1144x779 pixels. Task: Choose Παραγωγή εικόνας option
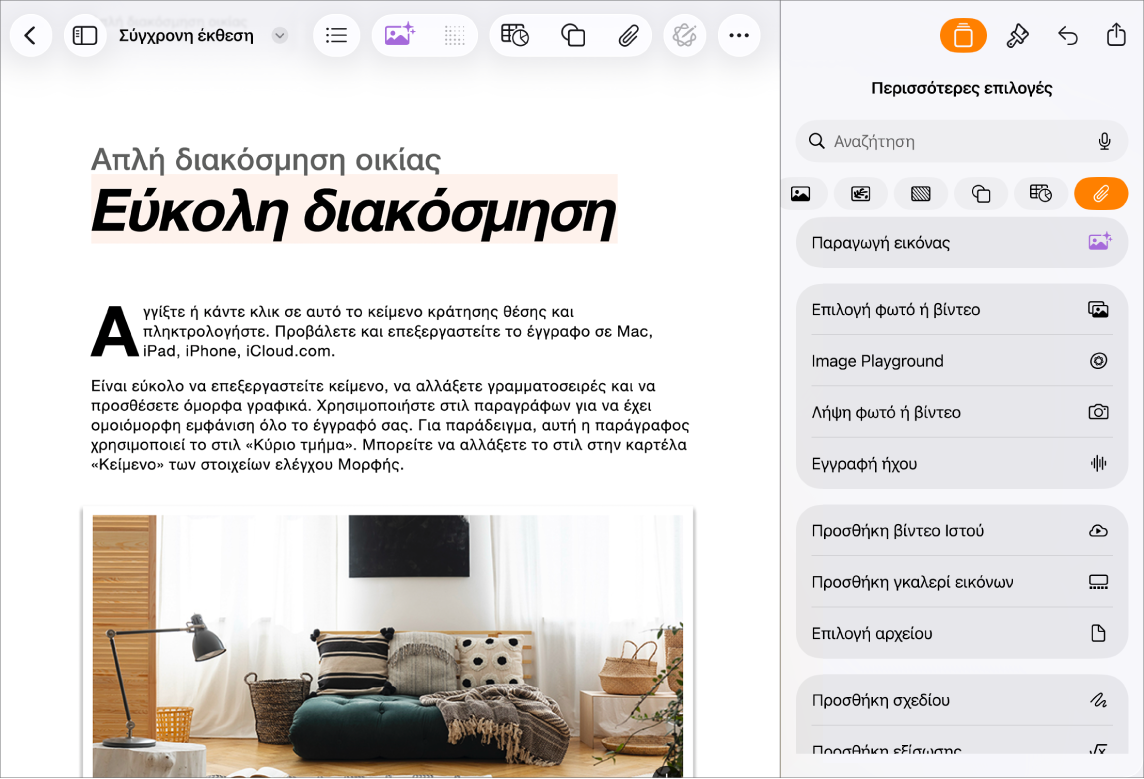click(x=962, y=243)
